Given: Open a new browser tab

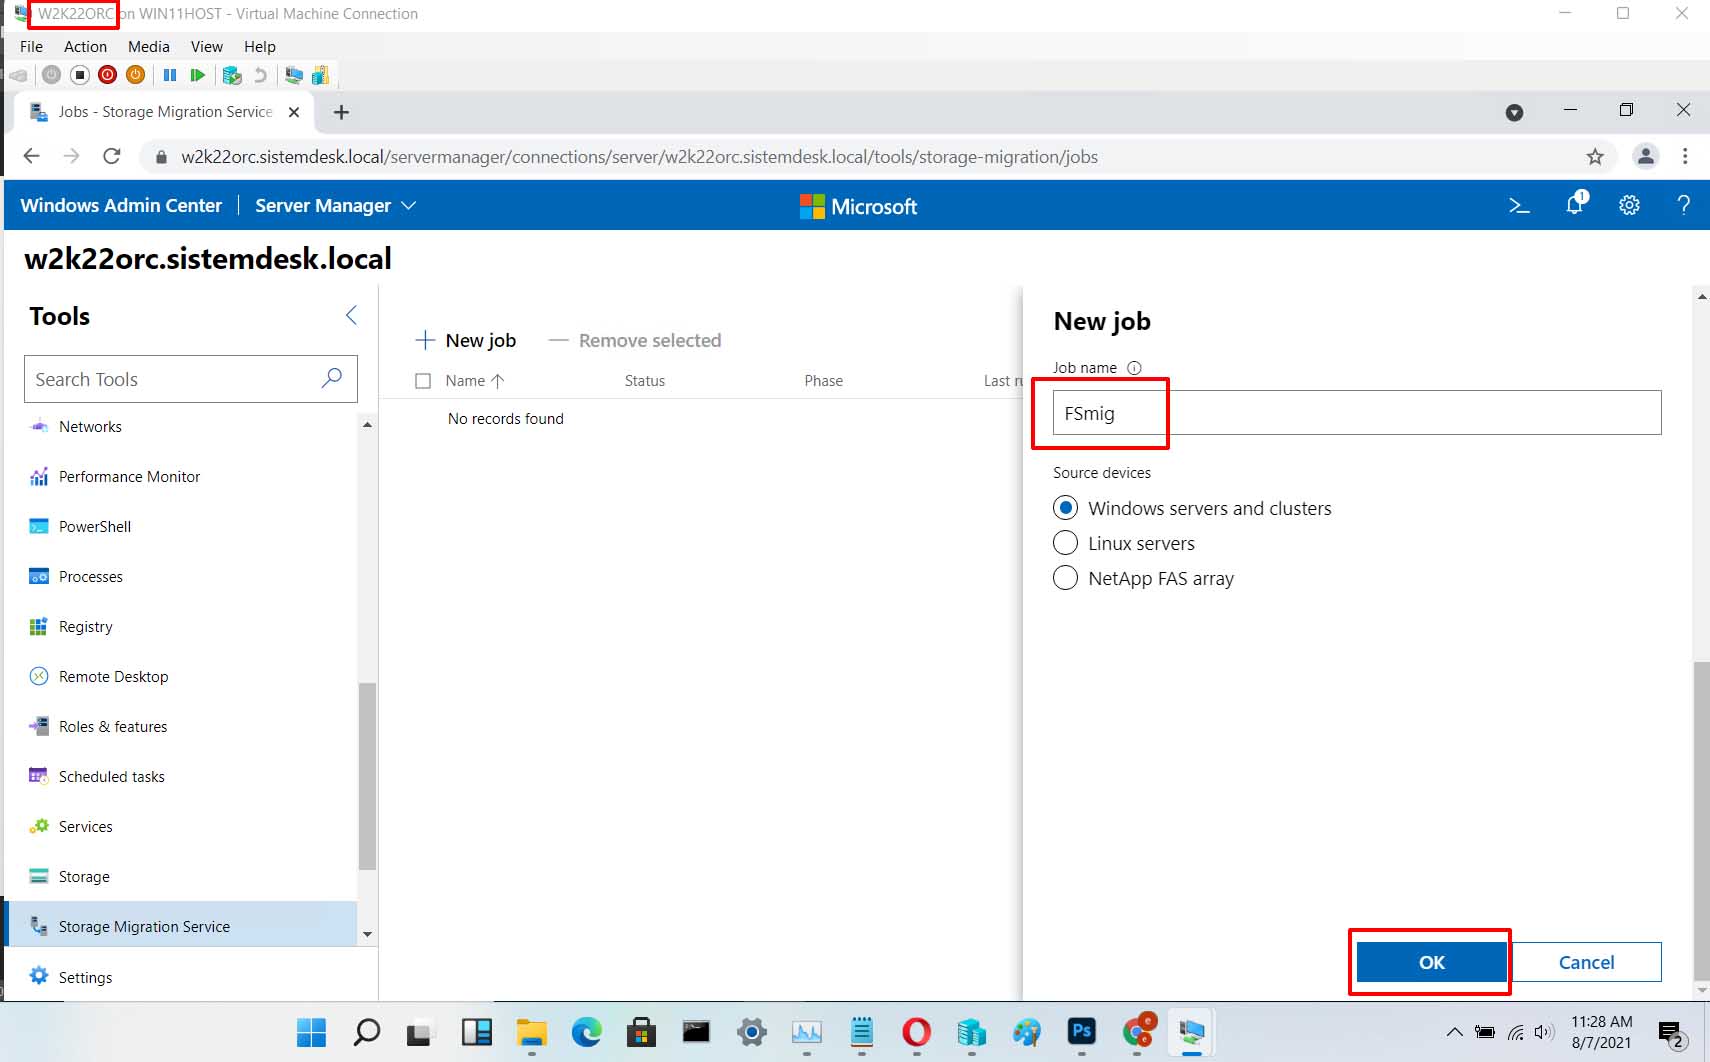Looking at the screenshot, I should pyautogui.click(x=341, y=113).
